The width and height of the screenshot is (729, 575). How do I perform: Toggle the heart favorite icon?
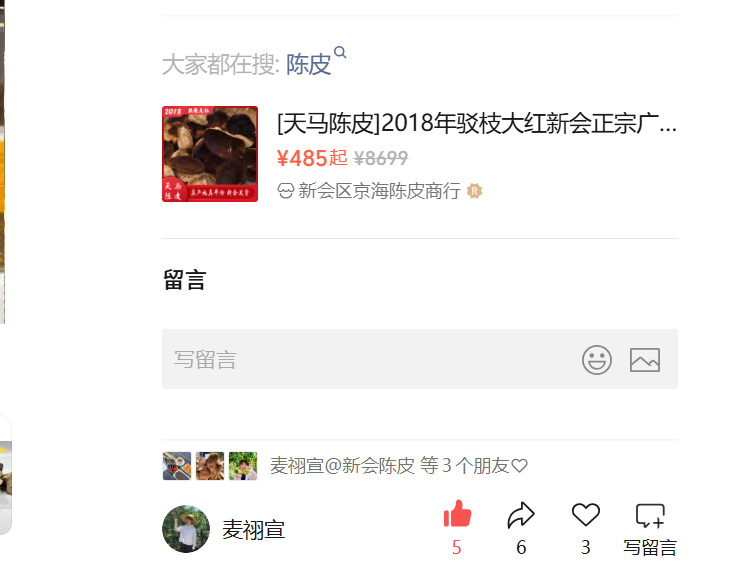coord(585,515)
